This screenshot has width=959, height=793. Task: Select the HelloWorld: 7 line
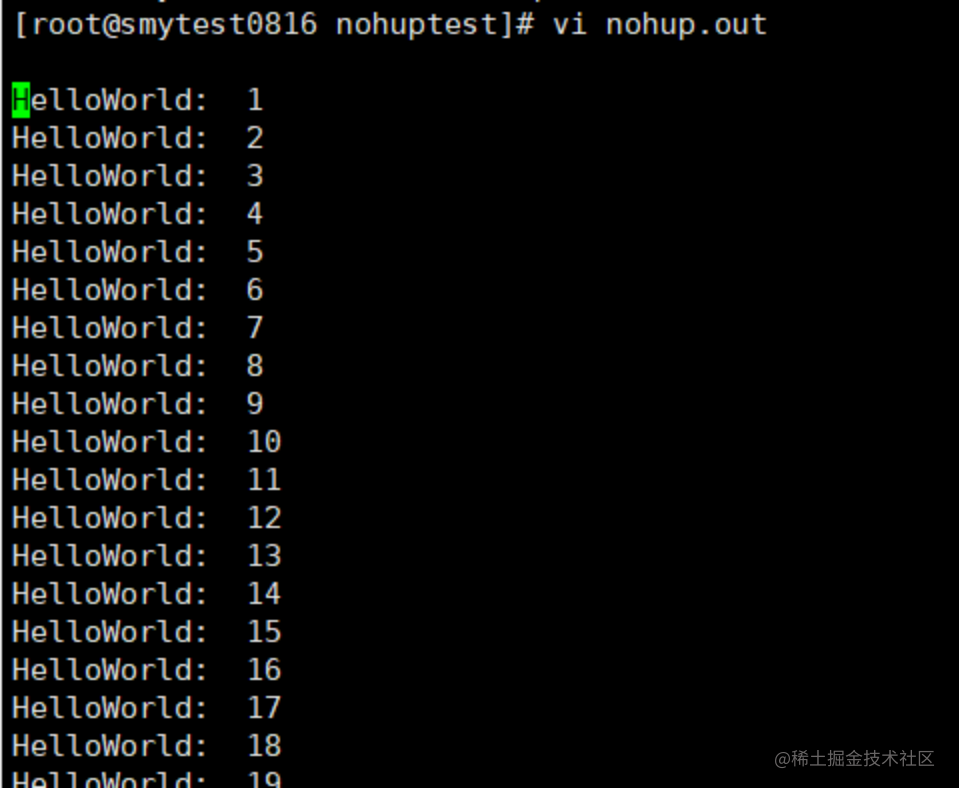(x=138, y=328)
